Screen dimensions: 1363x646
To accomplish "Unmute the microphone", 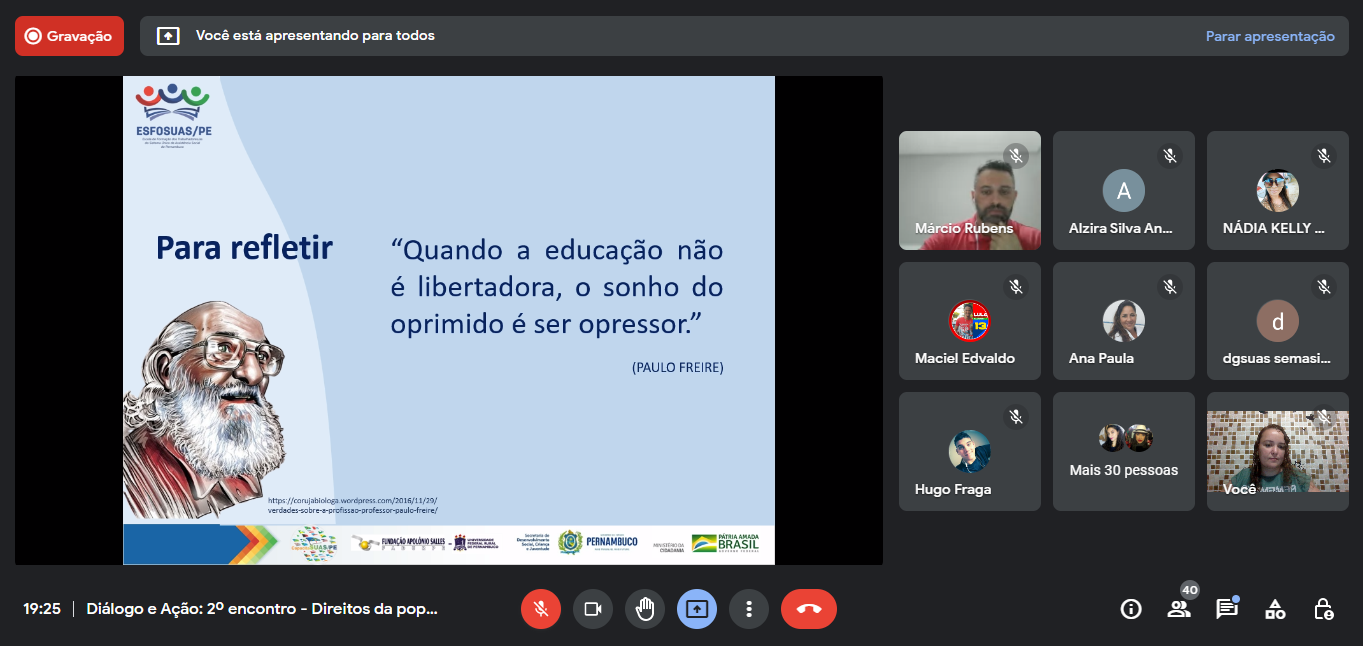I will click(x=541, y=609).
